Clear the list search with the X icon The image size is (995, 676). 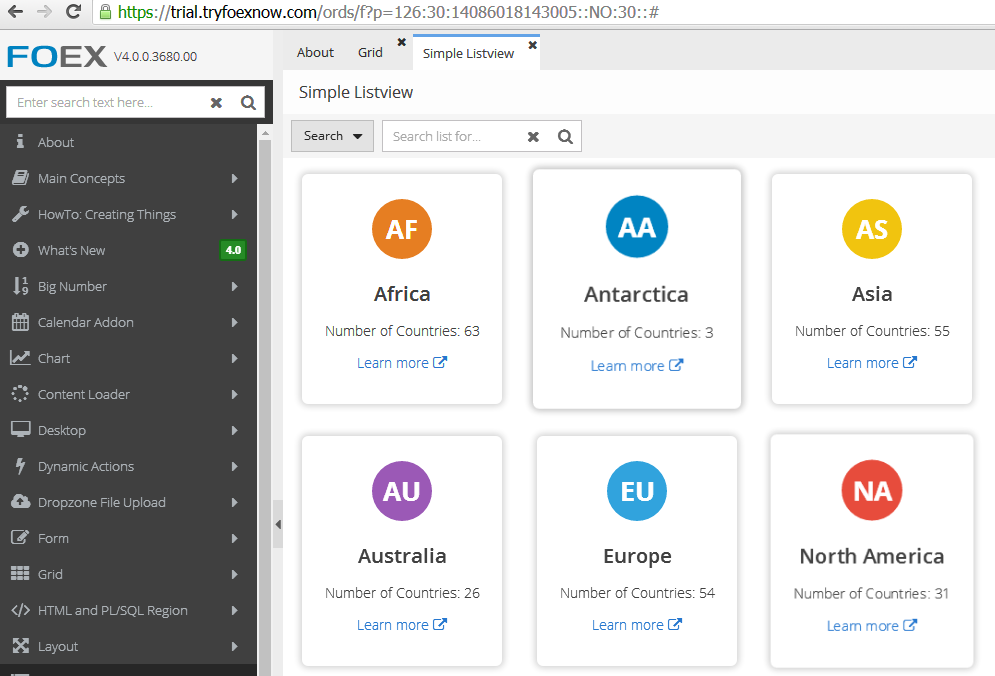coord(532,136)
